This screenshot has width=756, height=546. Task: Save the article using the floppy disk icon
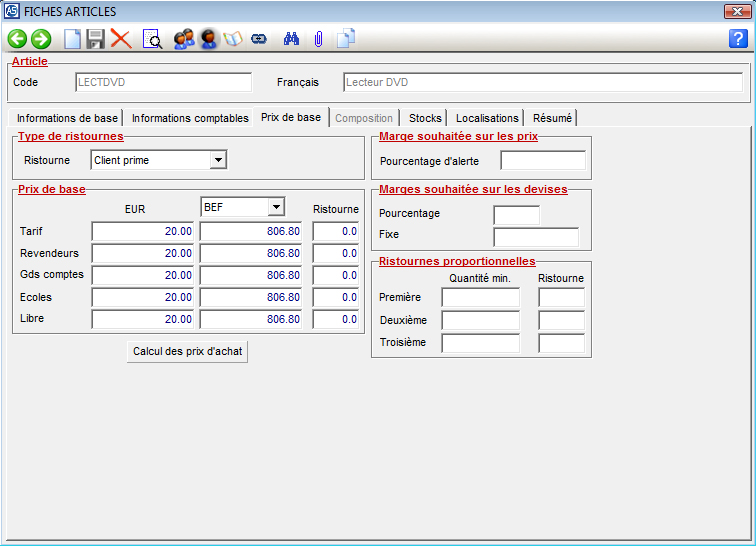[x=96, y=39]
